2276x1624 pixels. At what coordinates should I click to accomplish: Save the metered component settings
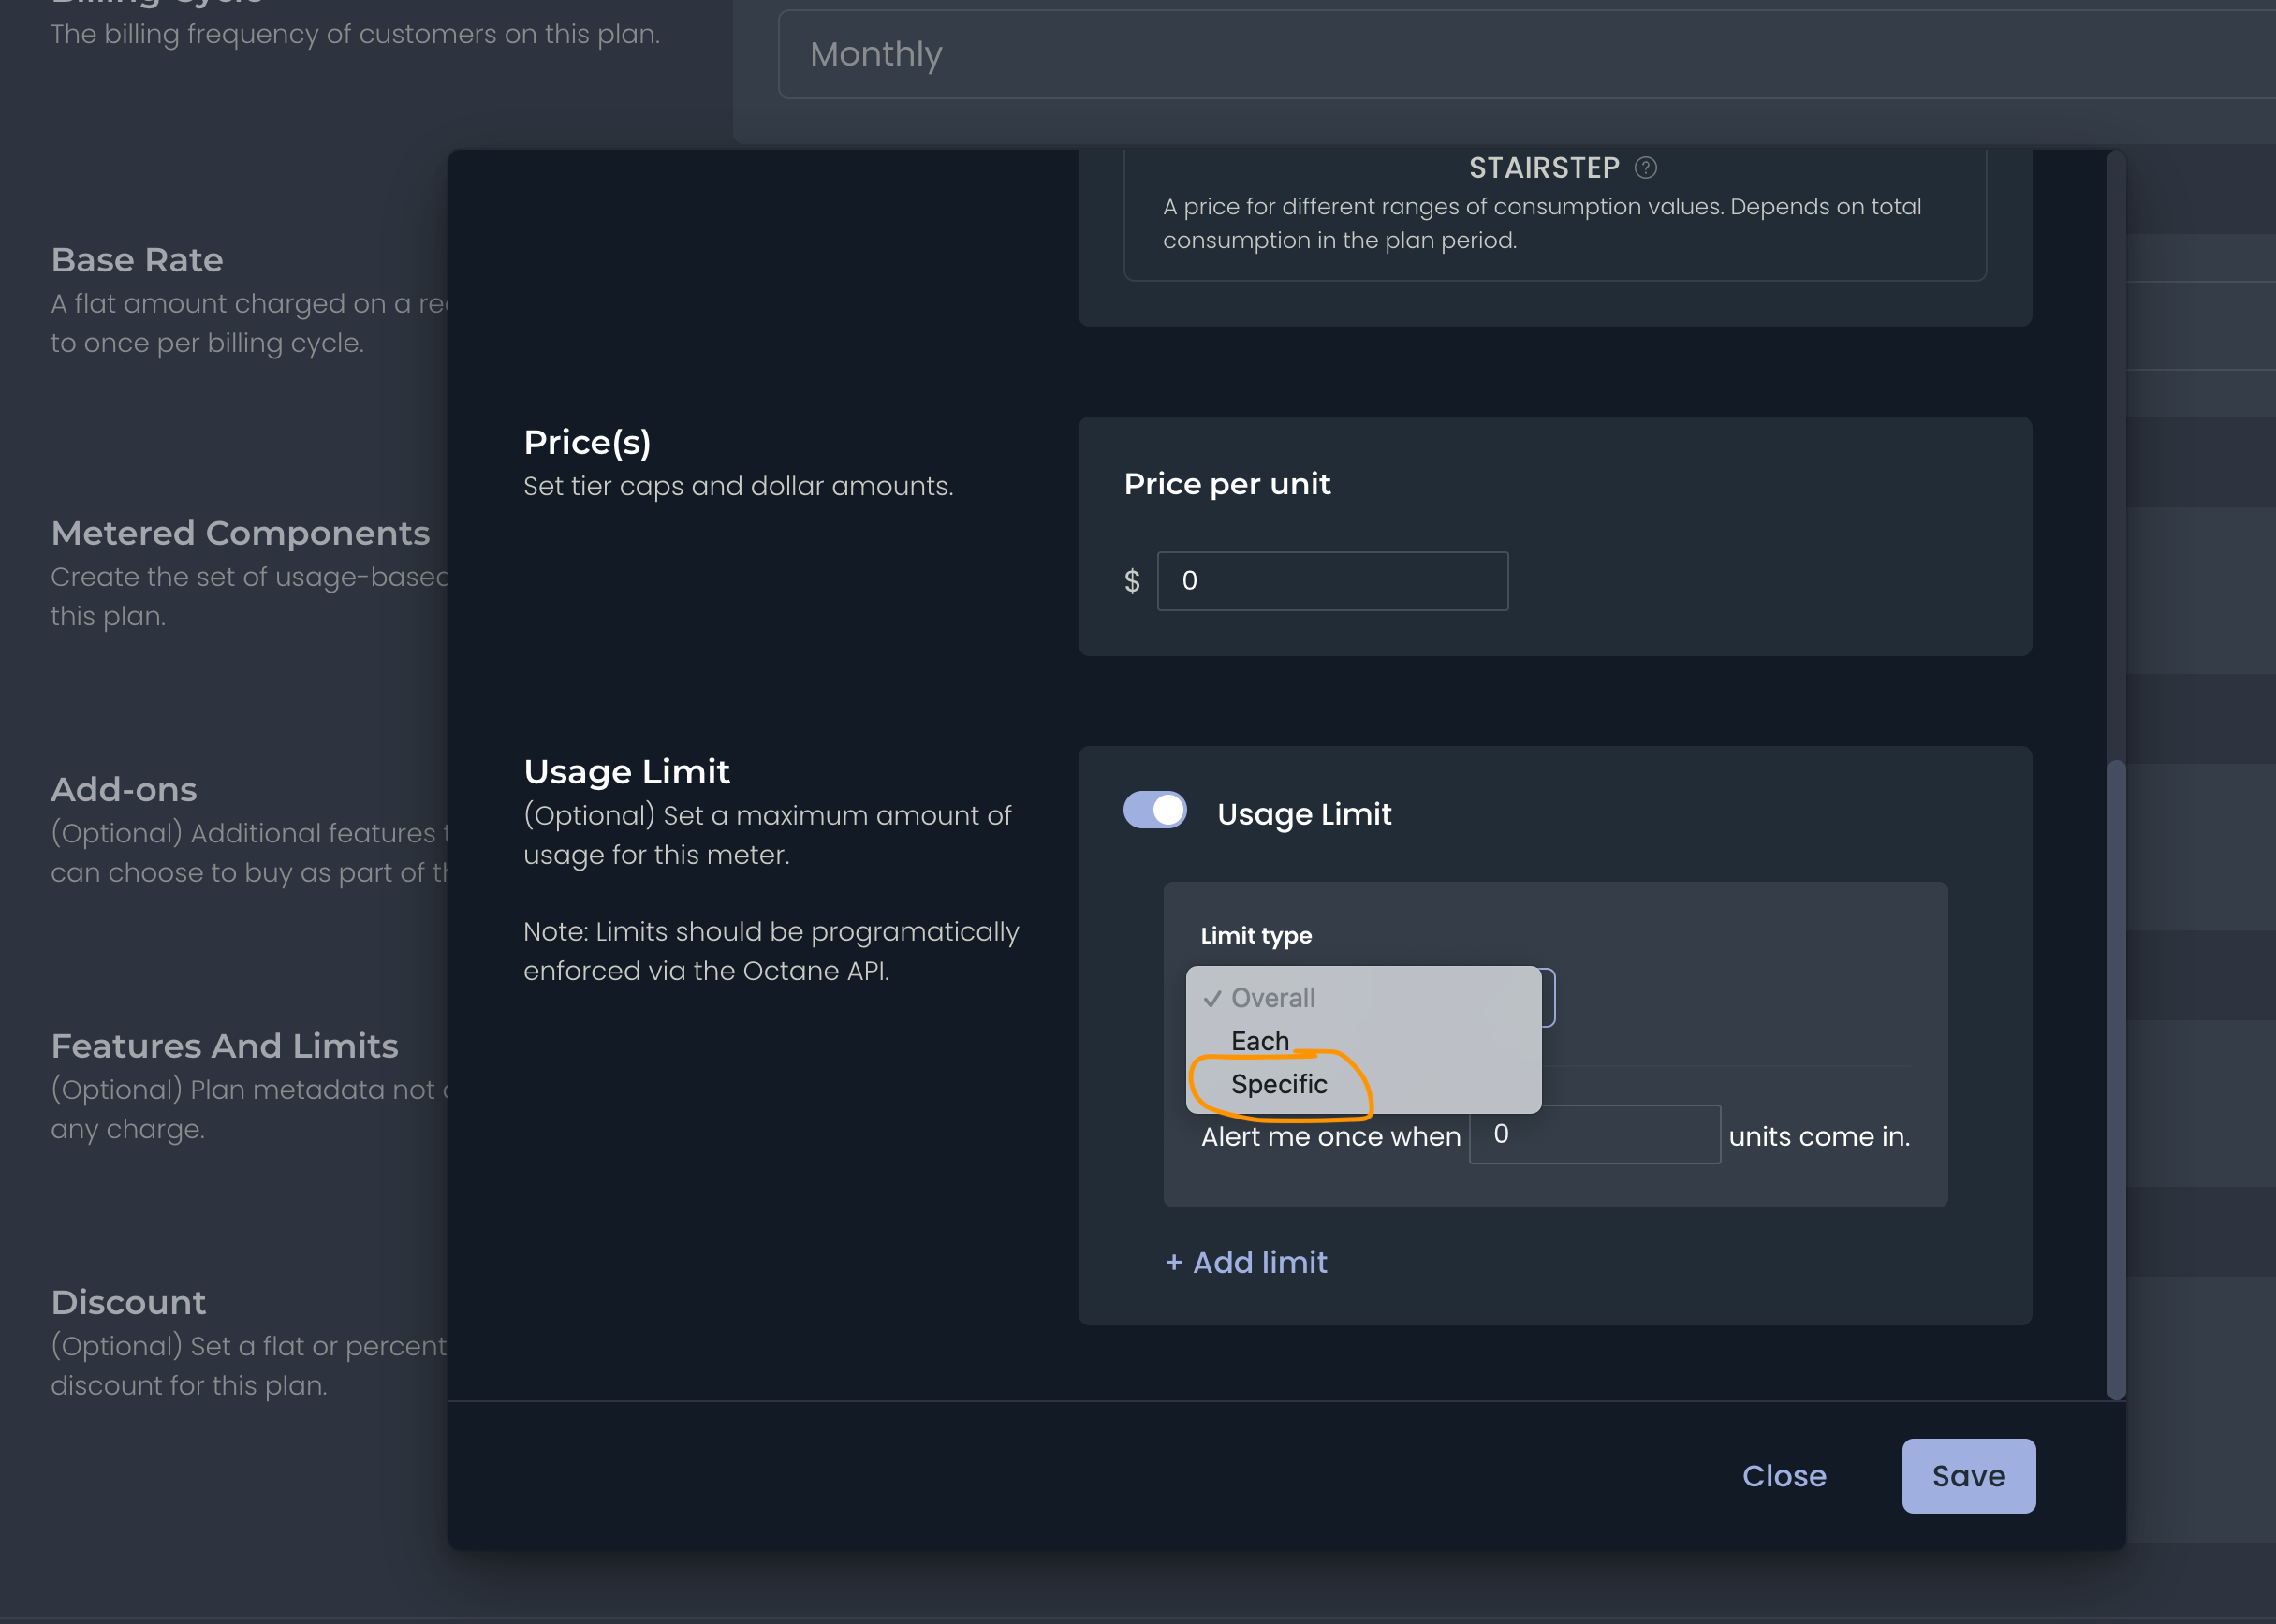point(1967,1476)
